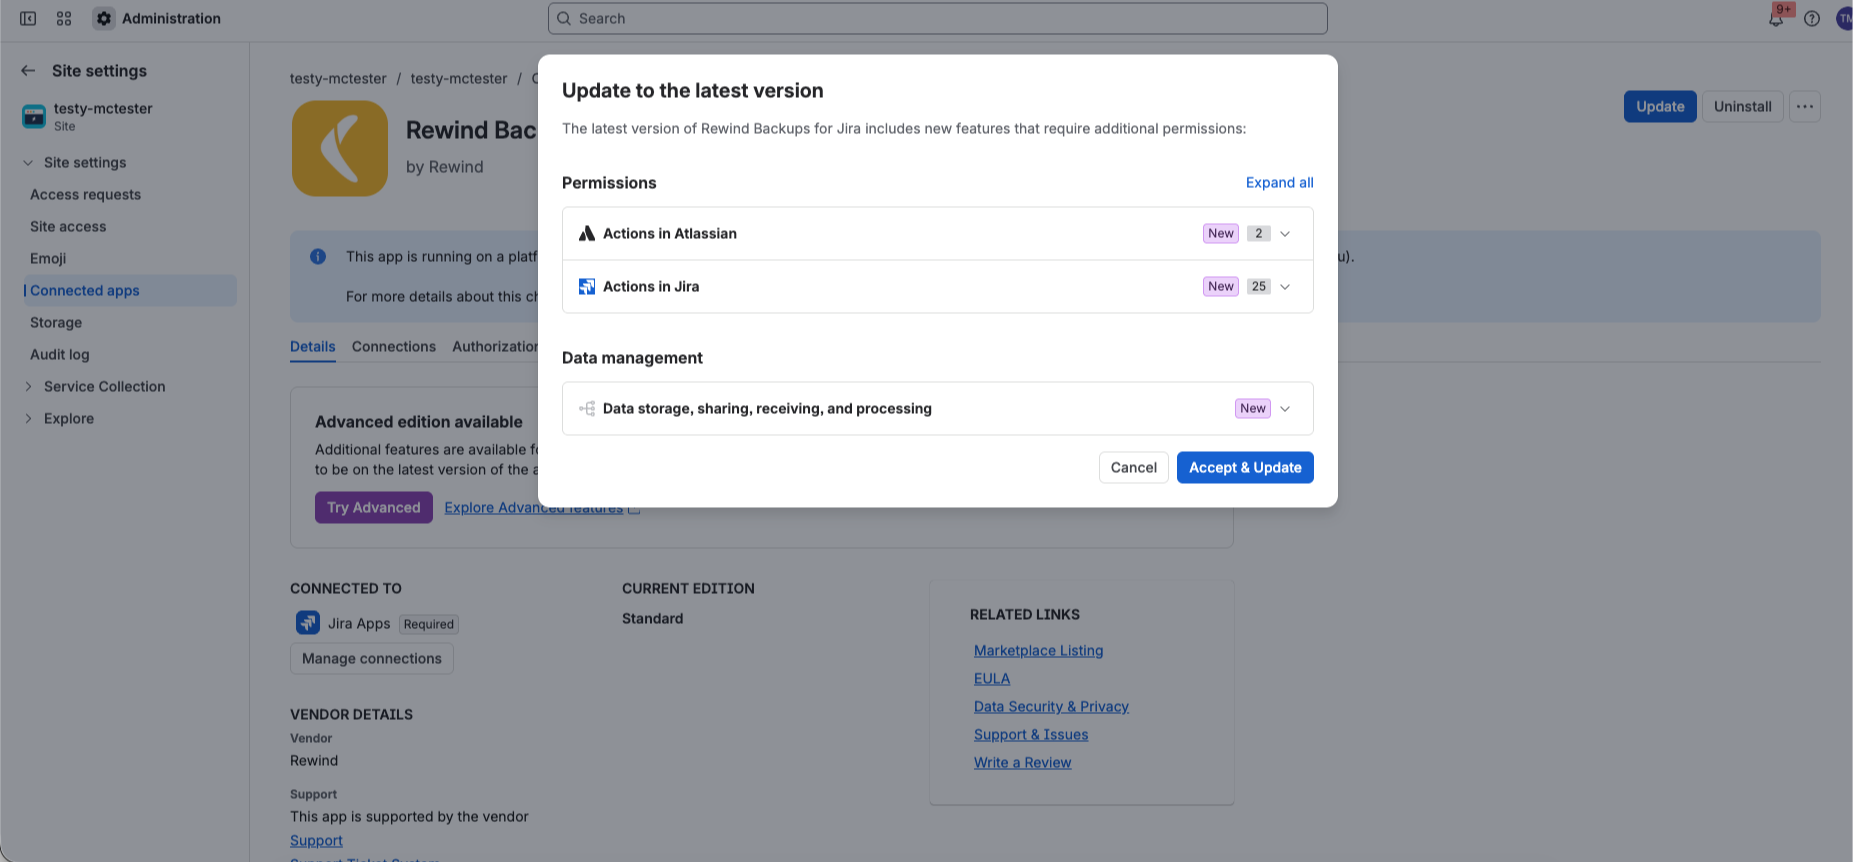Cancel the update dialog

1134,467
